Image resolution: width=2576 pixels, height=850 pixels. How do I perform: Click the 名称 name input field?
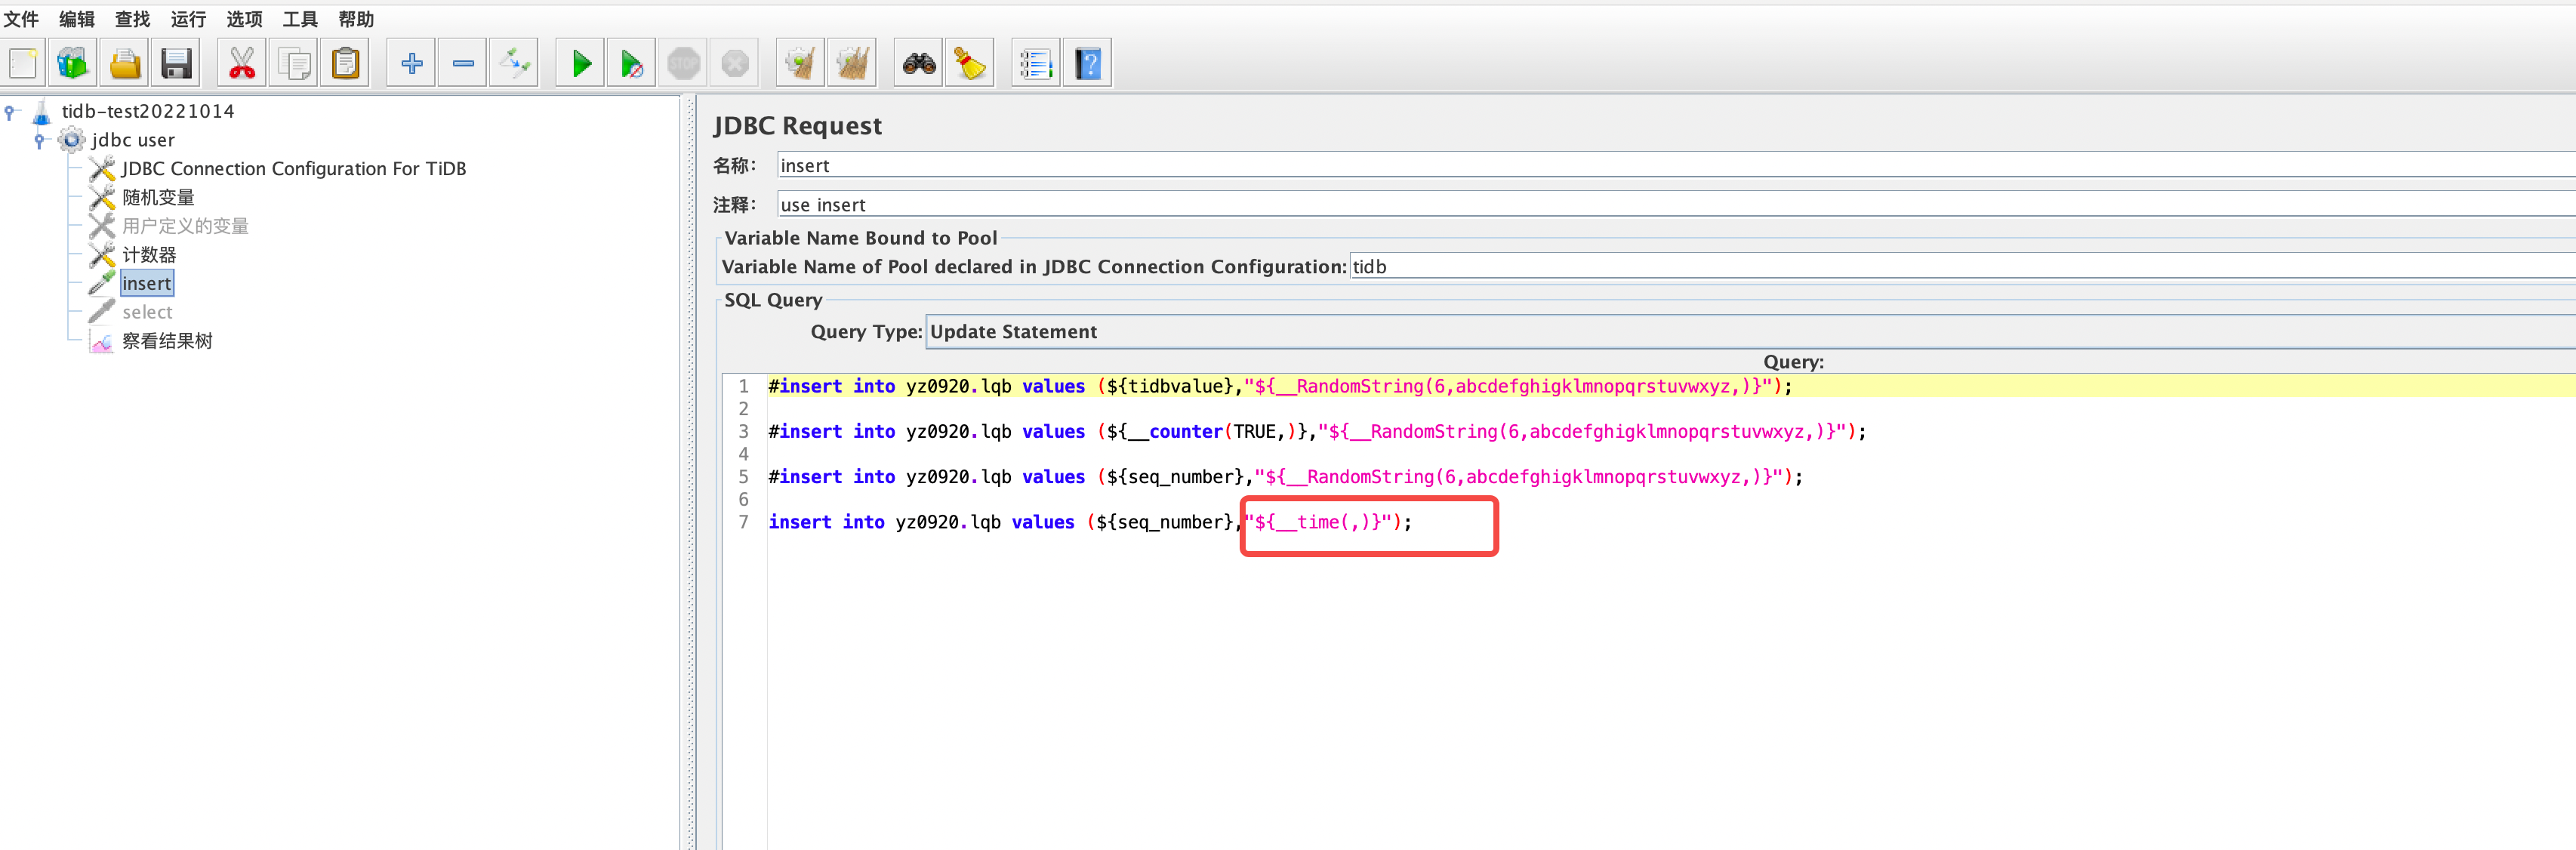(x=1676, y=166)
